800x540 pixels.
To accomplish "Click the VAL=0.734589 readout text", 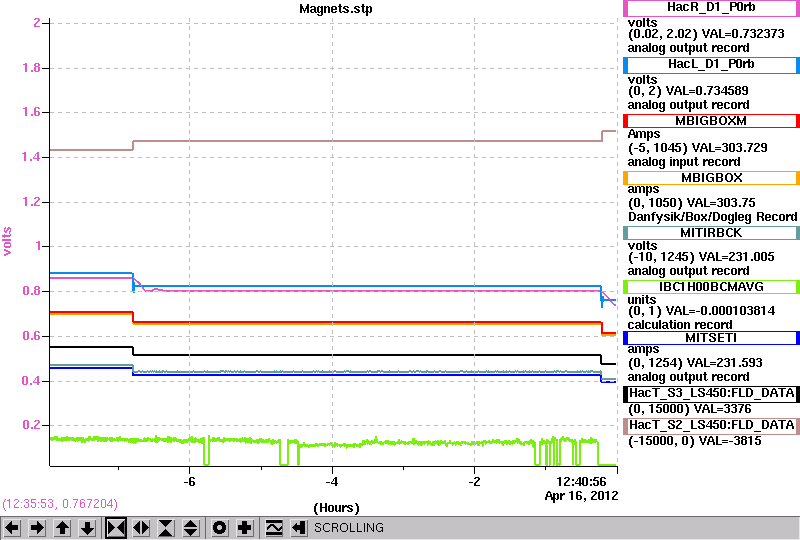I will 707,91.
